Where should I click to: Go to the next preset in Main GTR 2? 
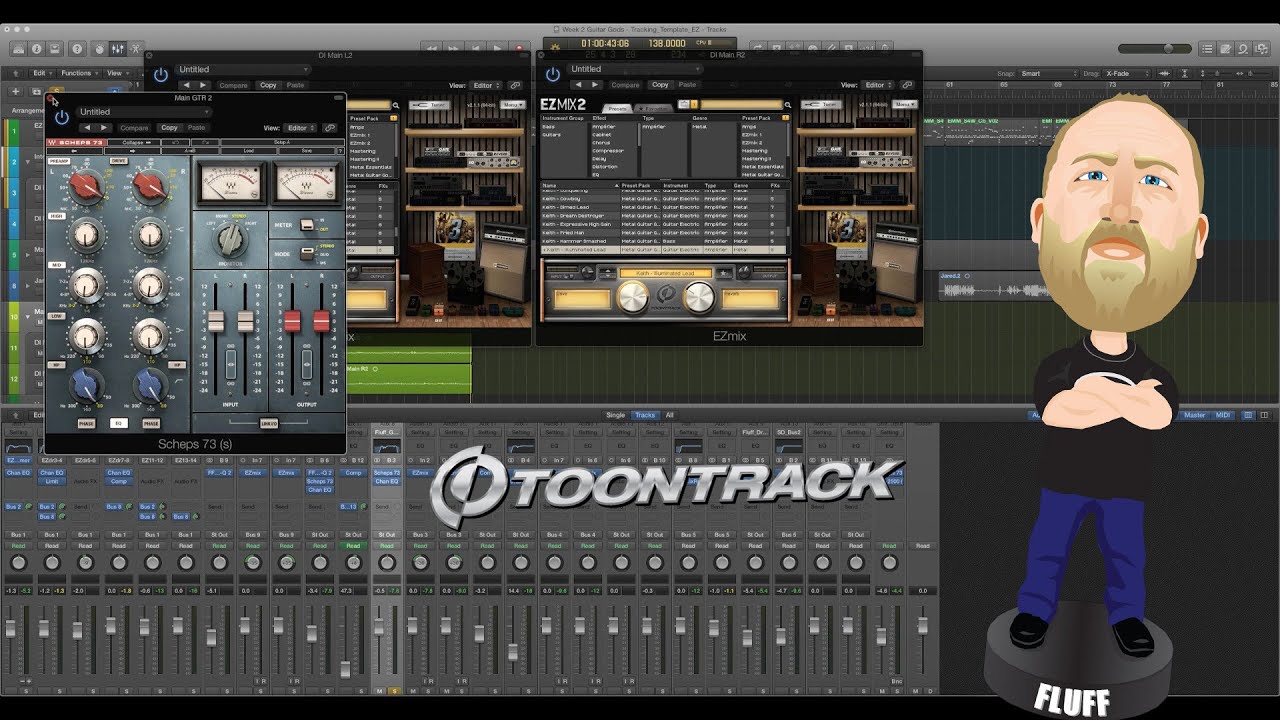(x=103, y=128)
